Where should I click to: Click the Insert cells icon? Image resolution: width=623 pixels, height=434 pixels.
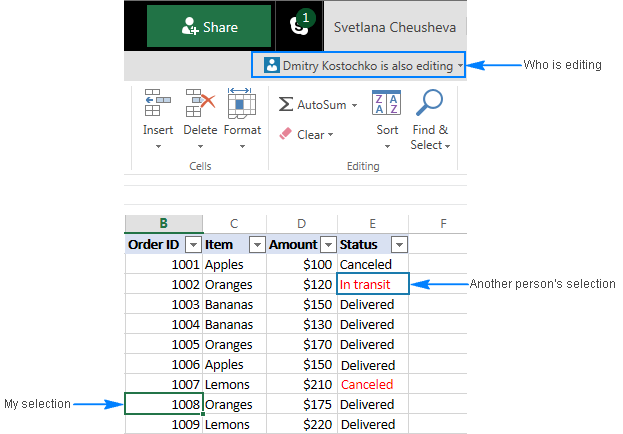point(157,103)
